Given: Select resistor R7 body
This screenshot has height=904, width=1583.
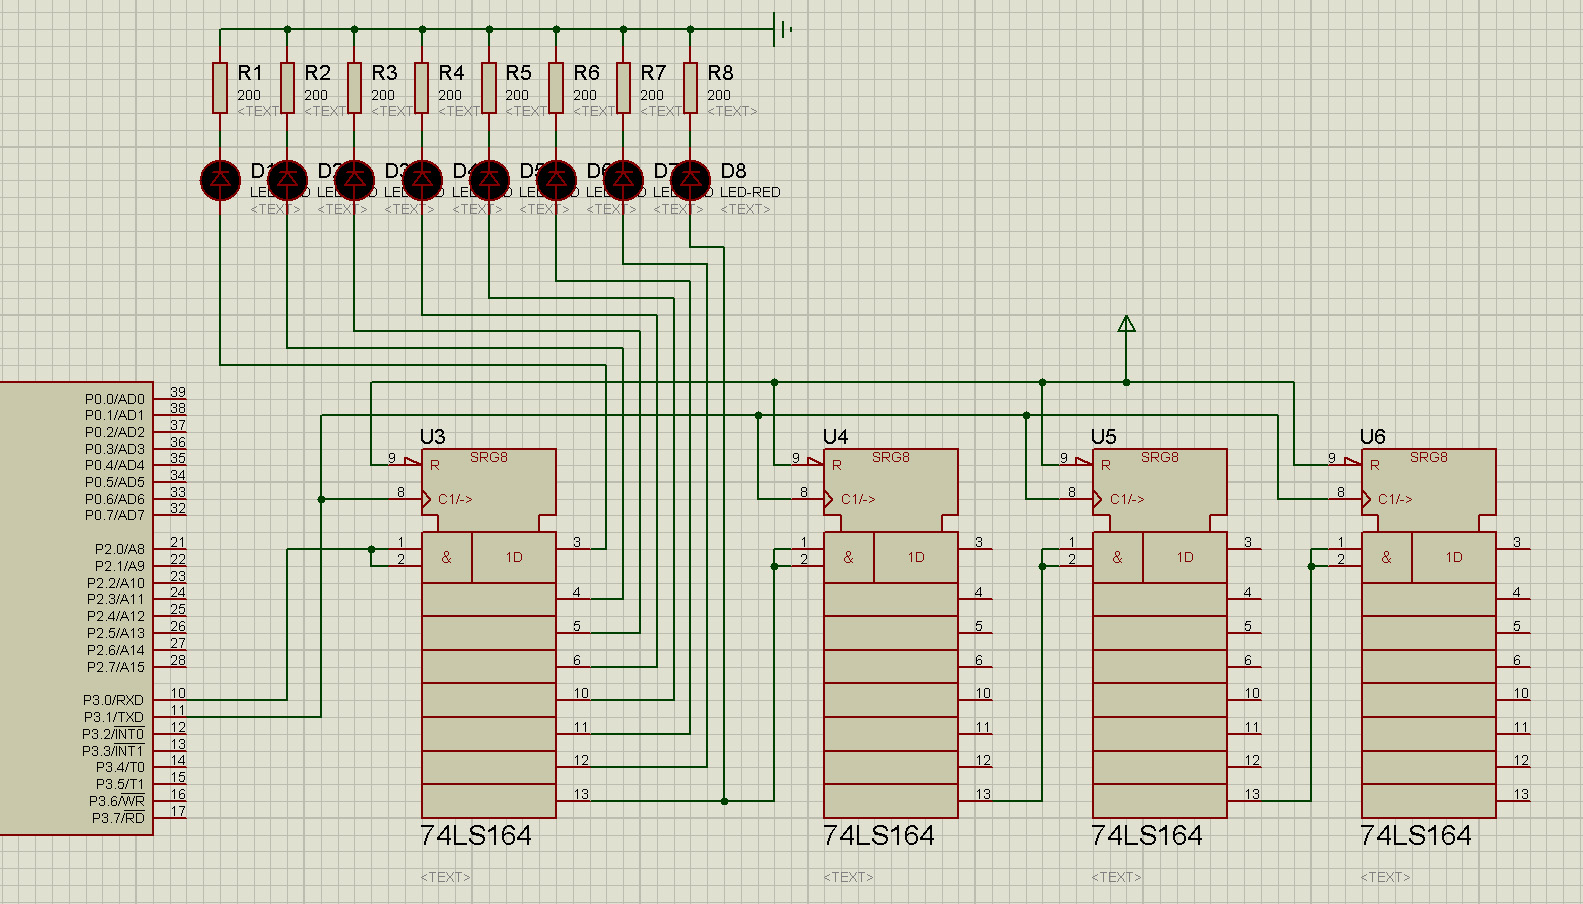Looking at the screenshot, I should point(623,87).
